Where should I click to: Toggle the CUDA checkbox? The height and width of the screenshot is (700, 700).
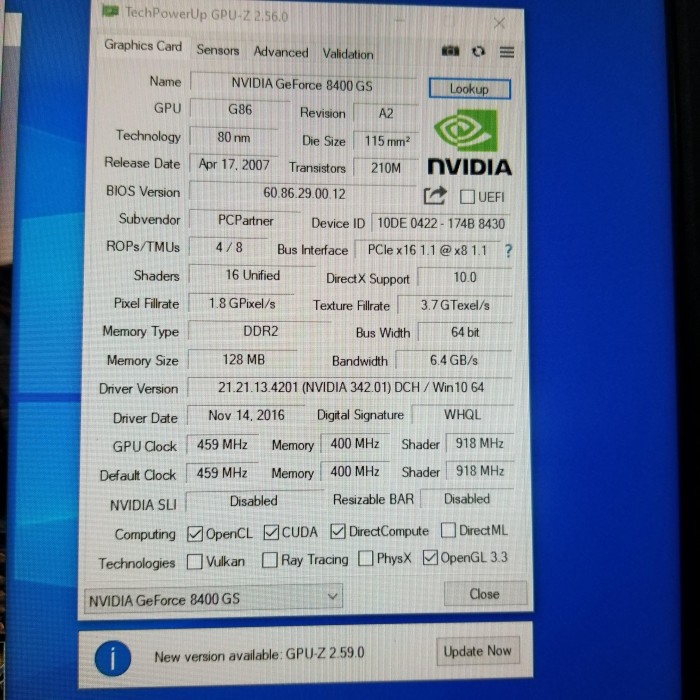click(x=271, y=532)
